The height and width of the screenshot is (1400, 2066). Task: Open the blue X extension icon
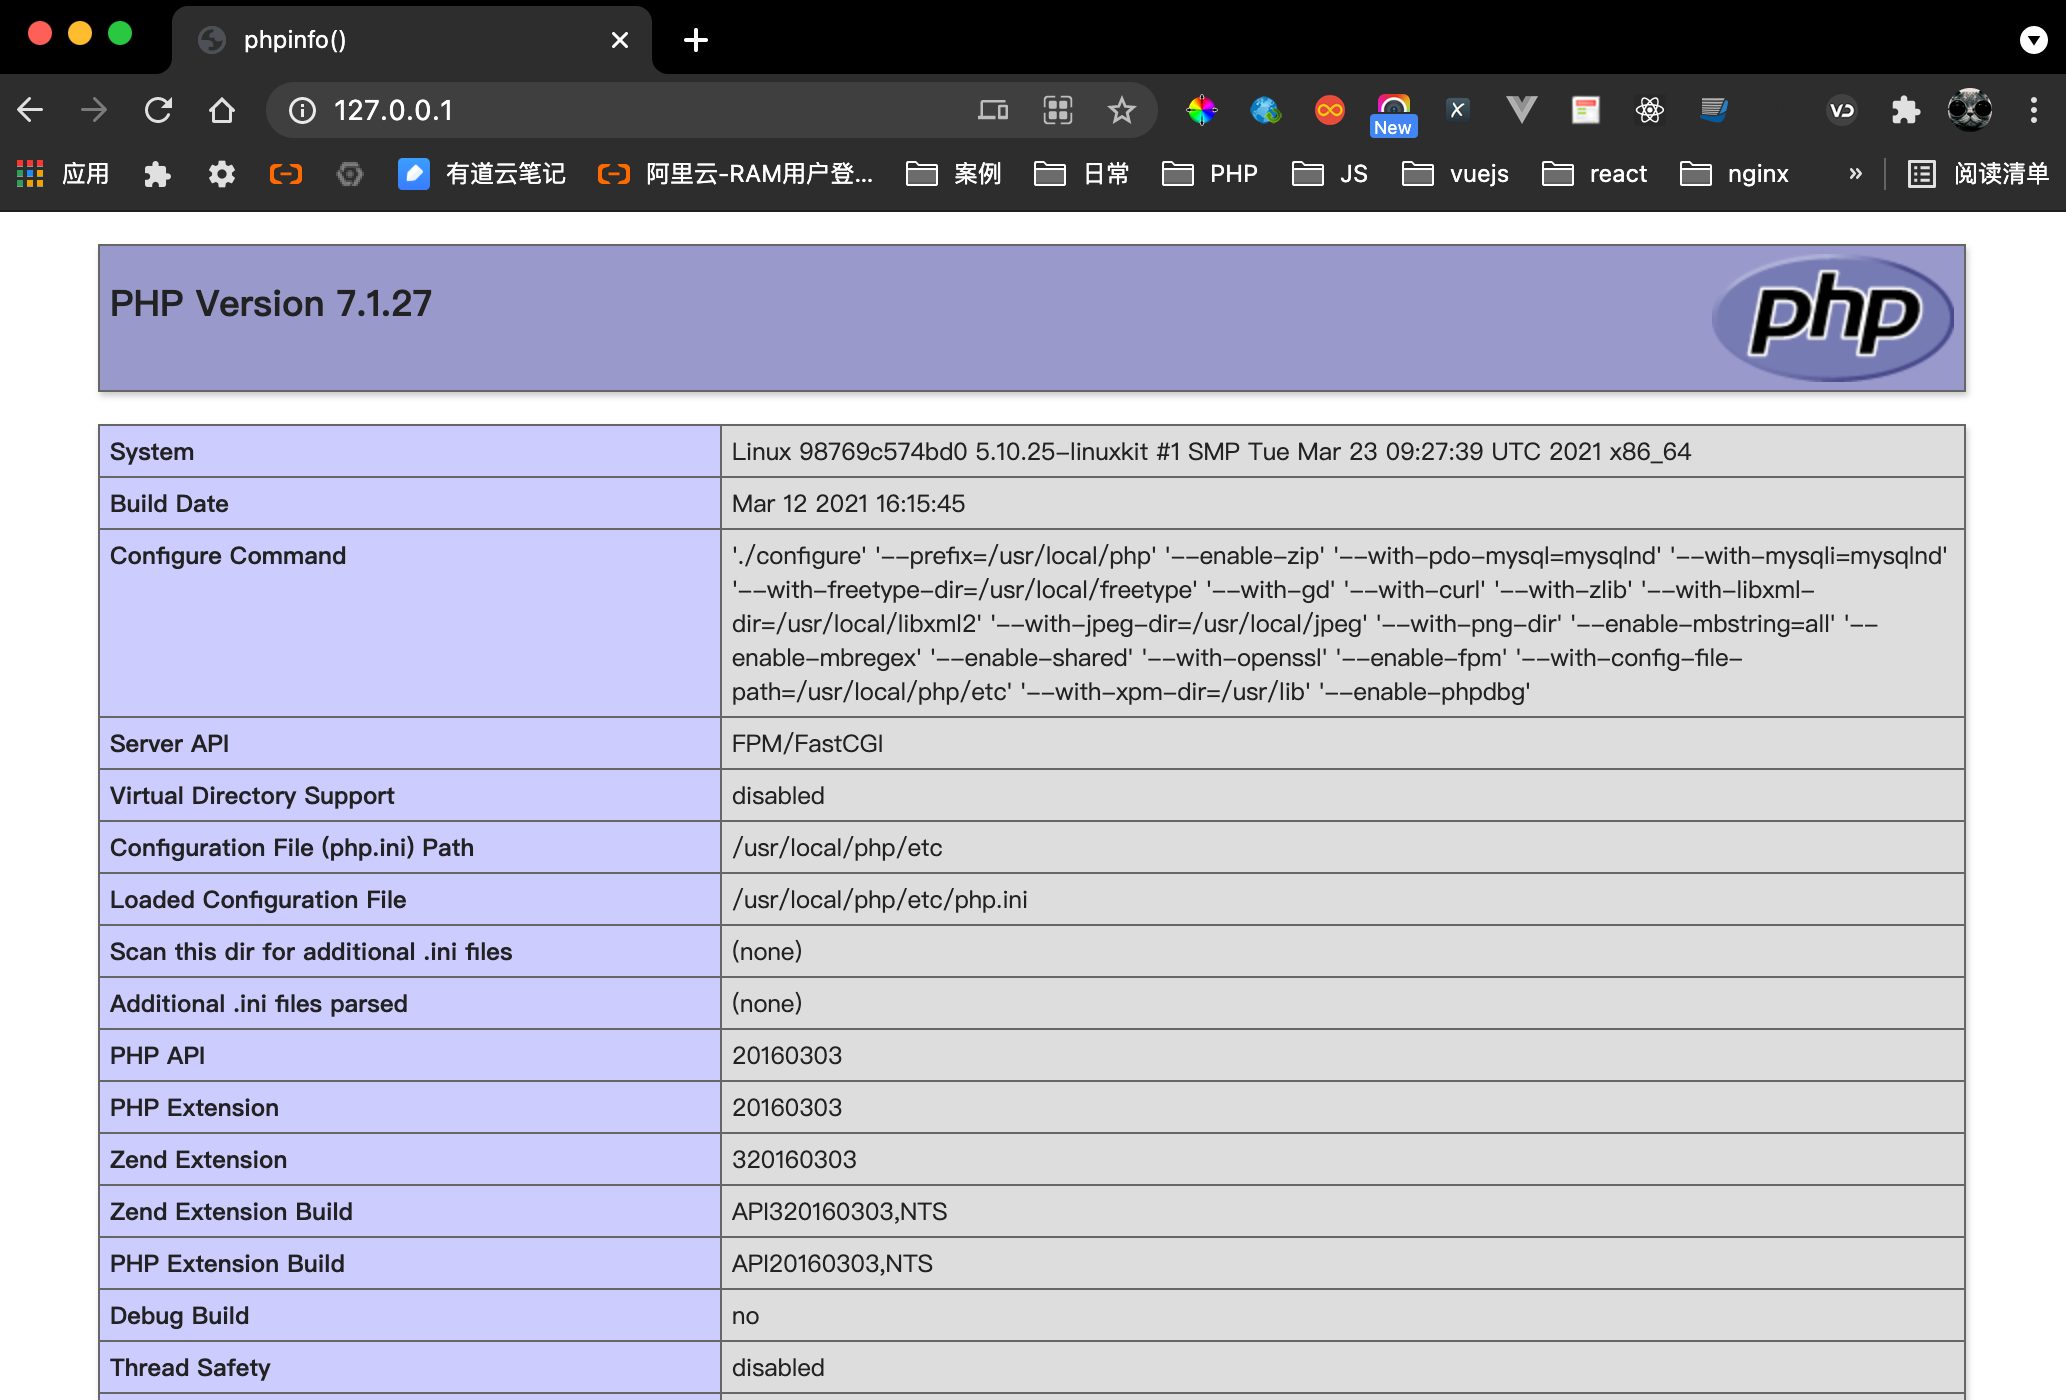point(1457,110)
